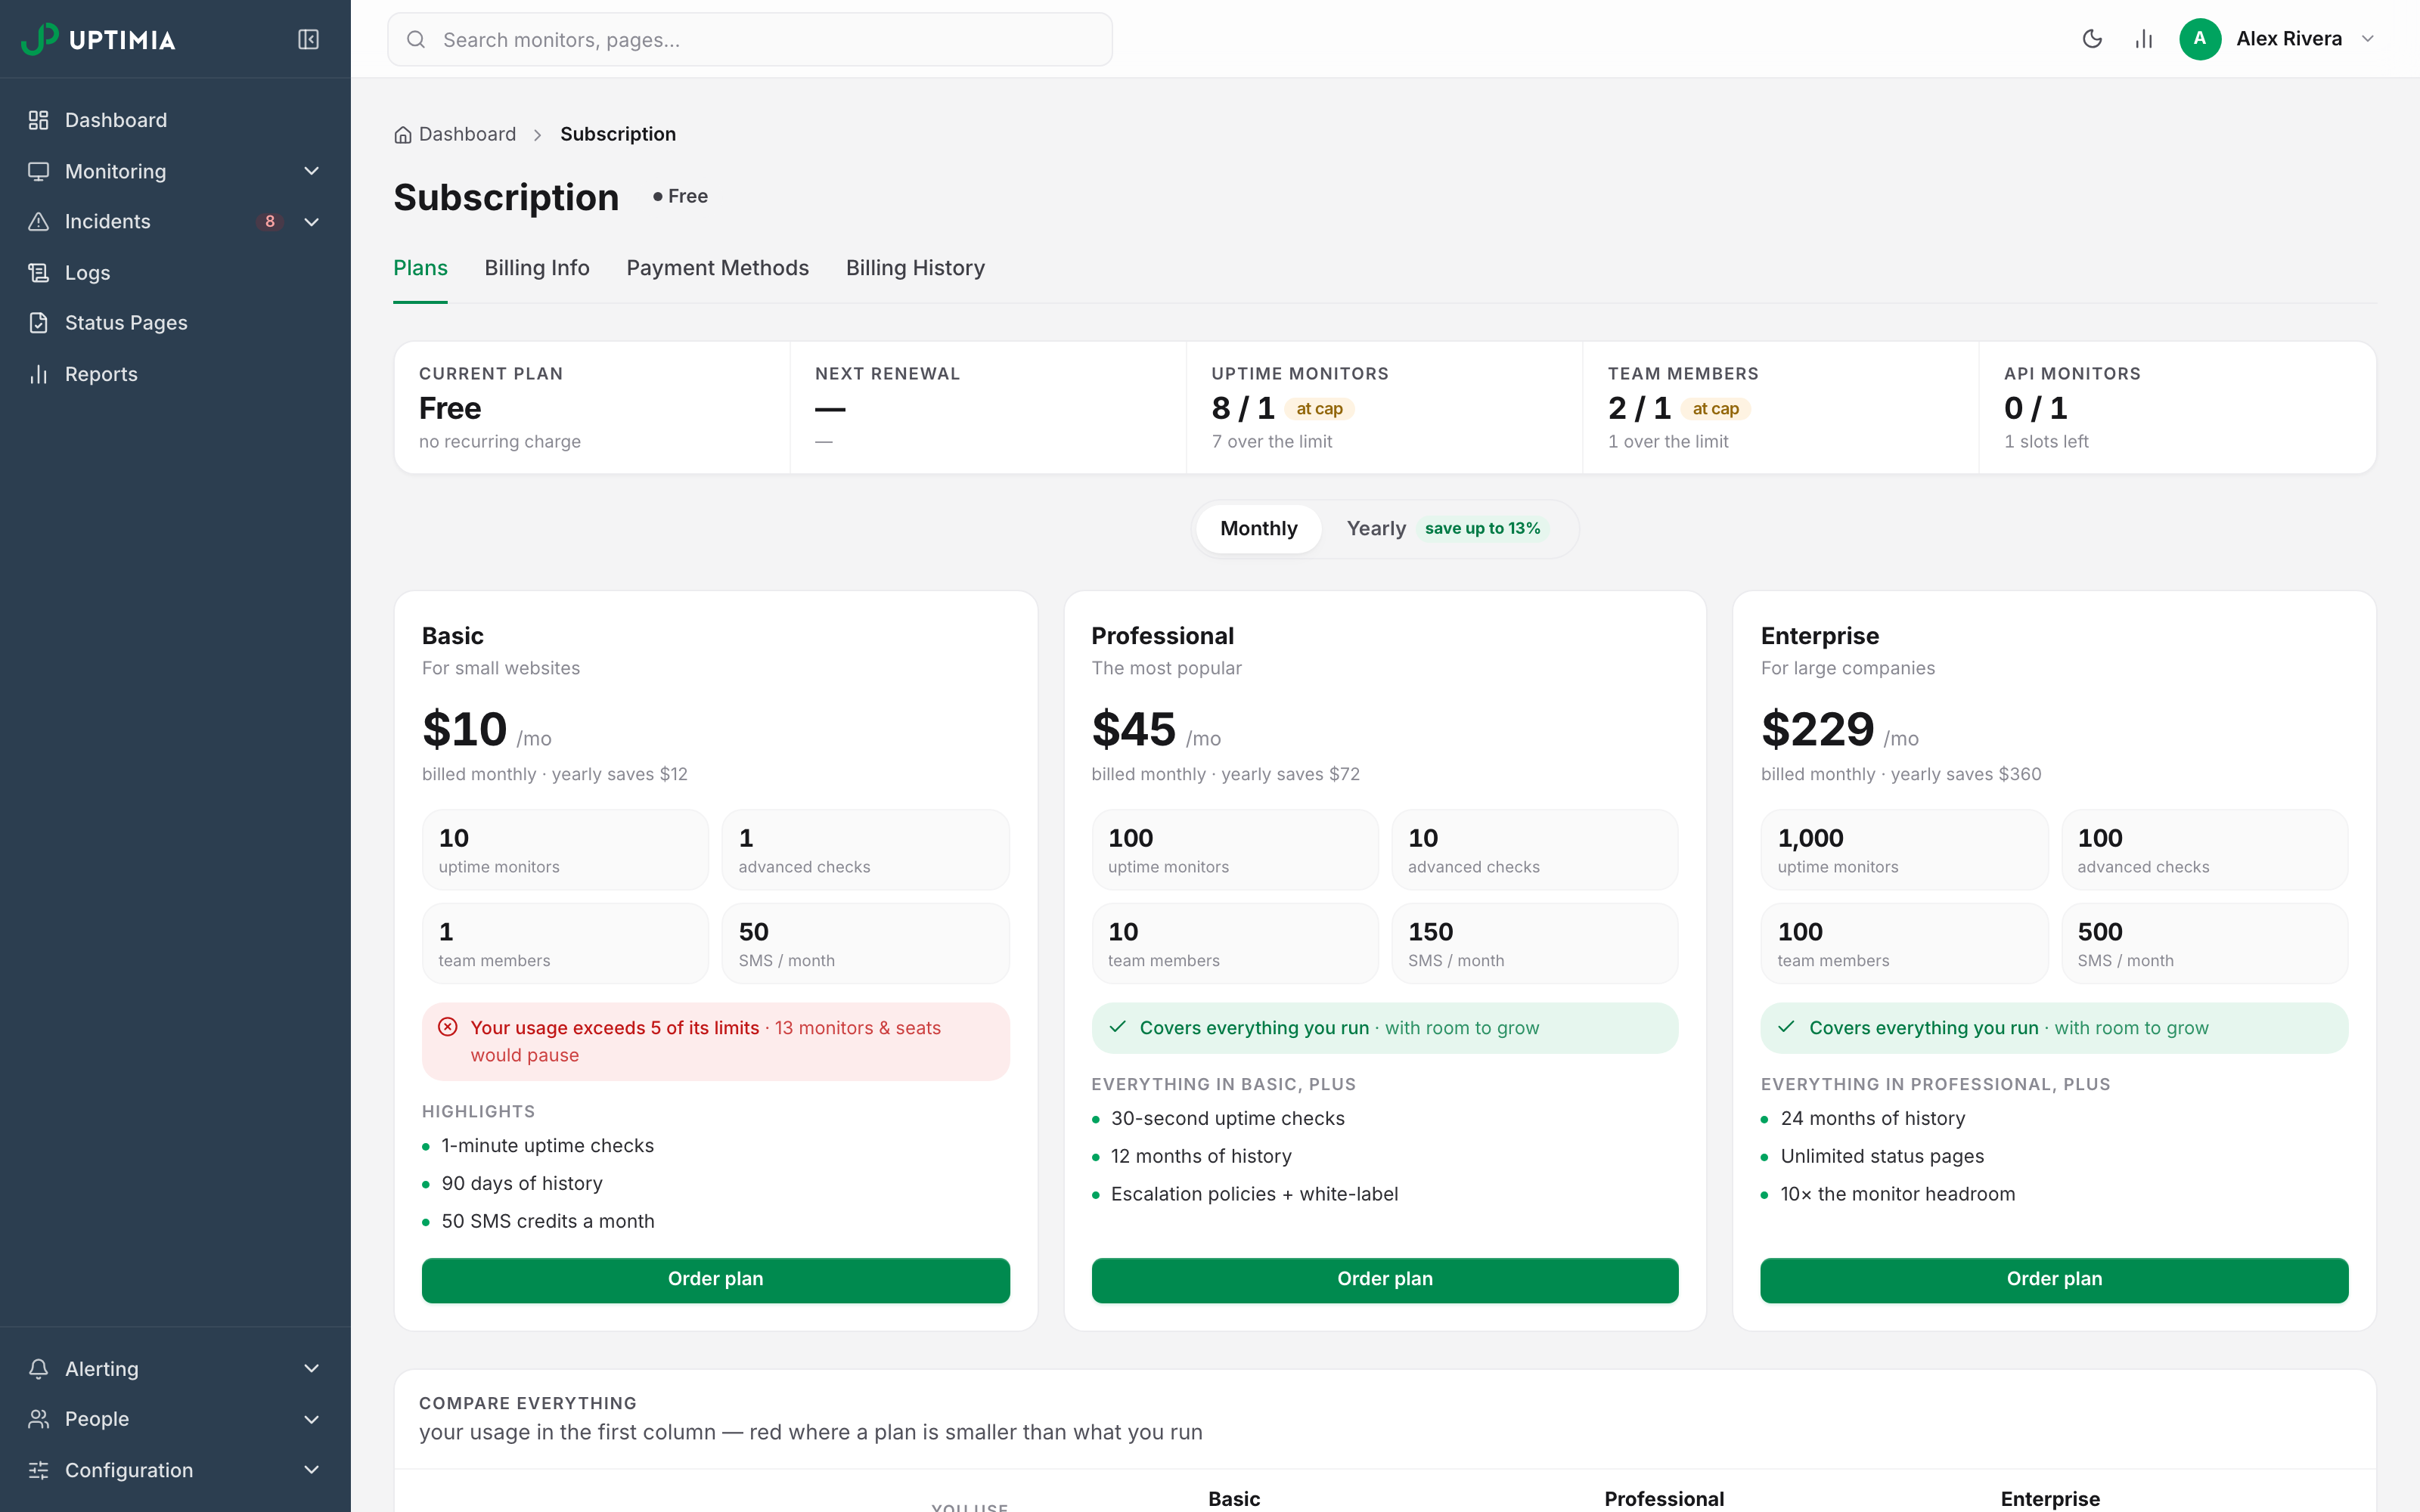The height and width of the screenshot is (1512, 2420).
Task: Order the Basic plan
Action: pyautogui.click(x=715, y=1279)
